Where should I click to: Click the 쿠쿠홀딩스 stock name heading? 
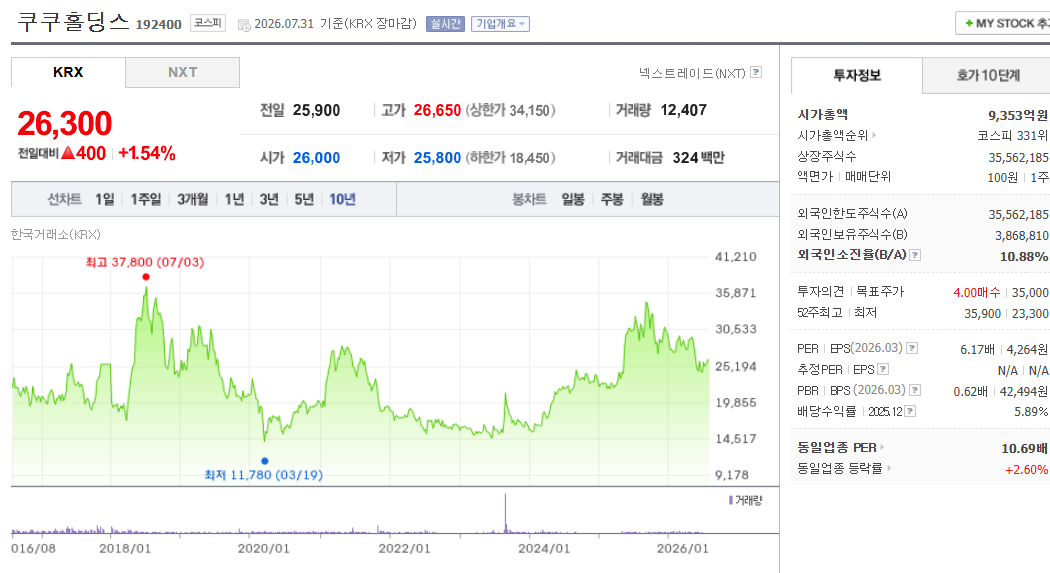point(73,22)
